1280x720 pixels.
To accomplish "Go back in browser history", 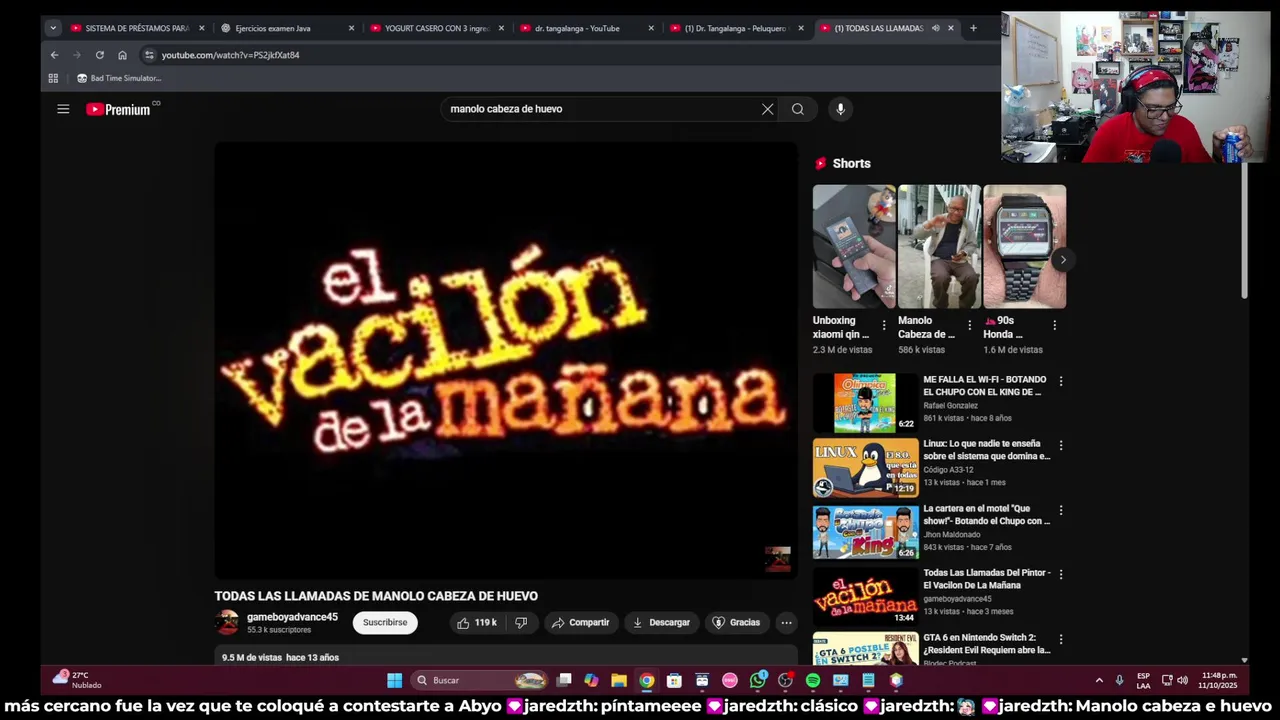I will tap(54, 55).
